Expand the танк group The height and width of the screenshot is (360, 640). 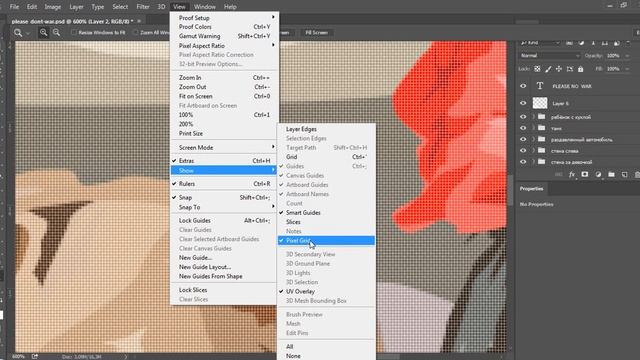point(533,128)
